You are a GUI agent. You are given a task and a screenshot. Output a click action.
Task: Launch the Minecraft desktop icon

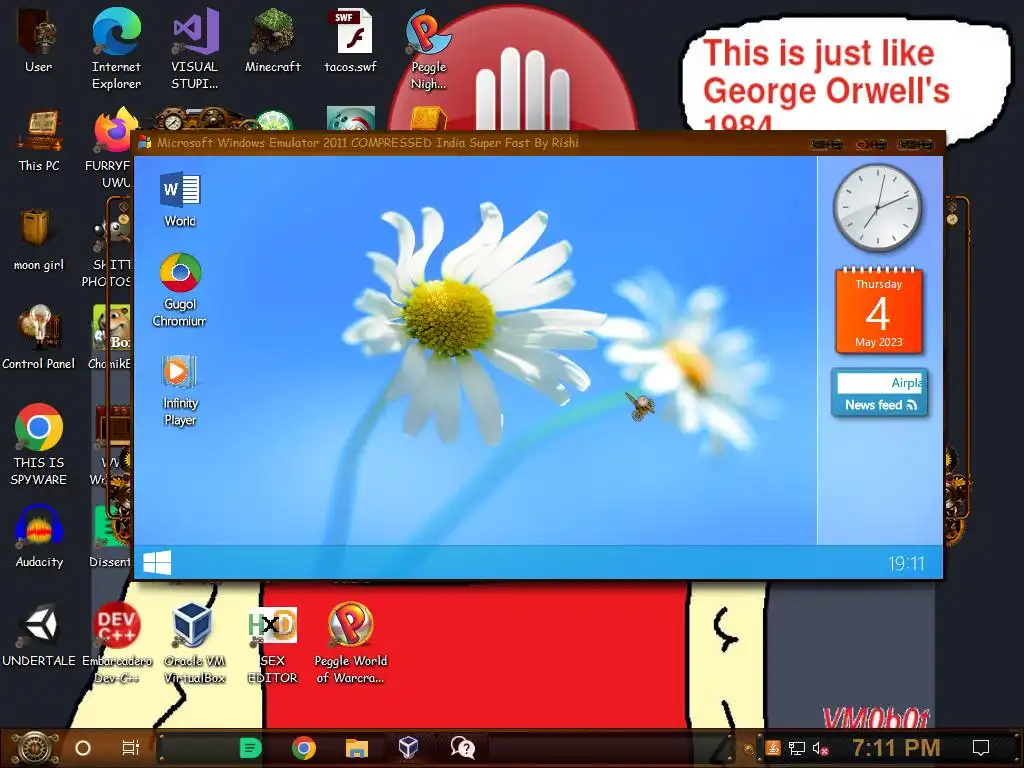point(272,39)
